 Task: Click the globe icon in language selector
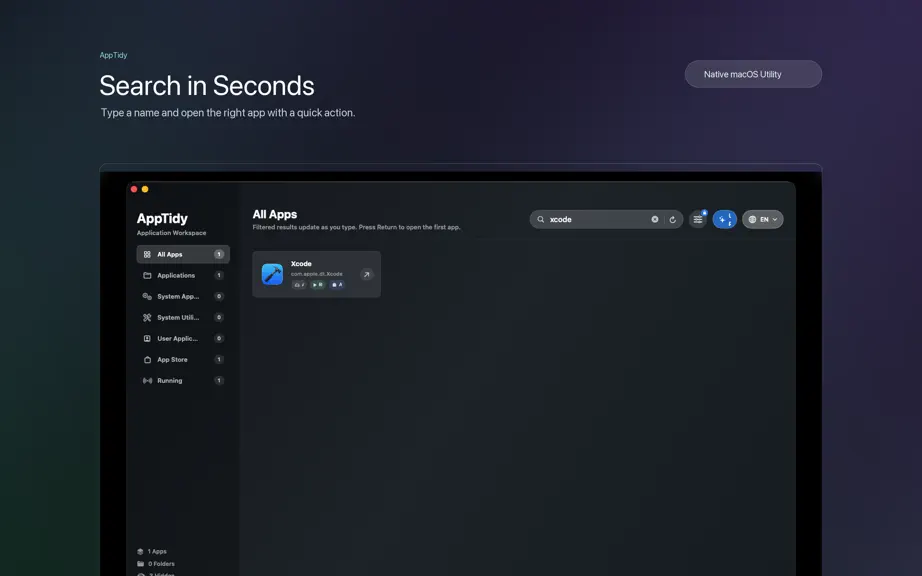[x=752, y=219]
